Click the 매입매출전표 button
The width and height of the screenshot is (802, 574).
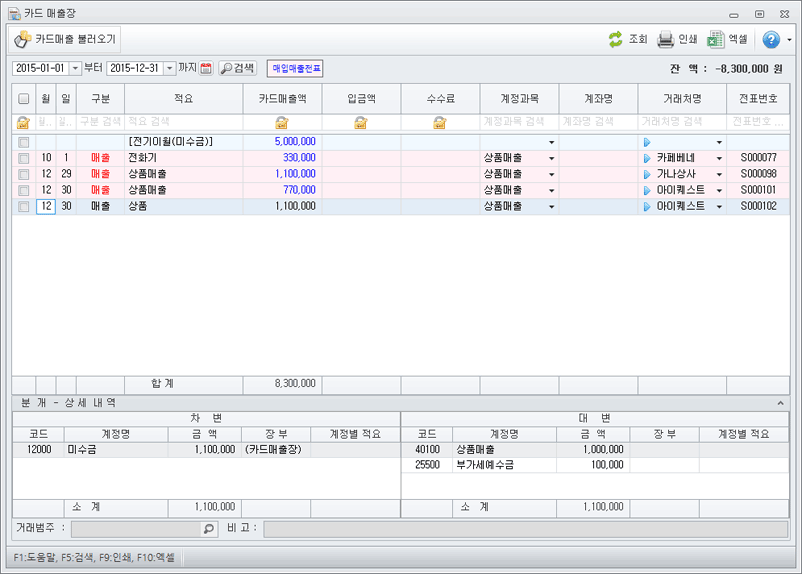click(295, 68)
